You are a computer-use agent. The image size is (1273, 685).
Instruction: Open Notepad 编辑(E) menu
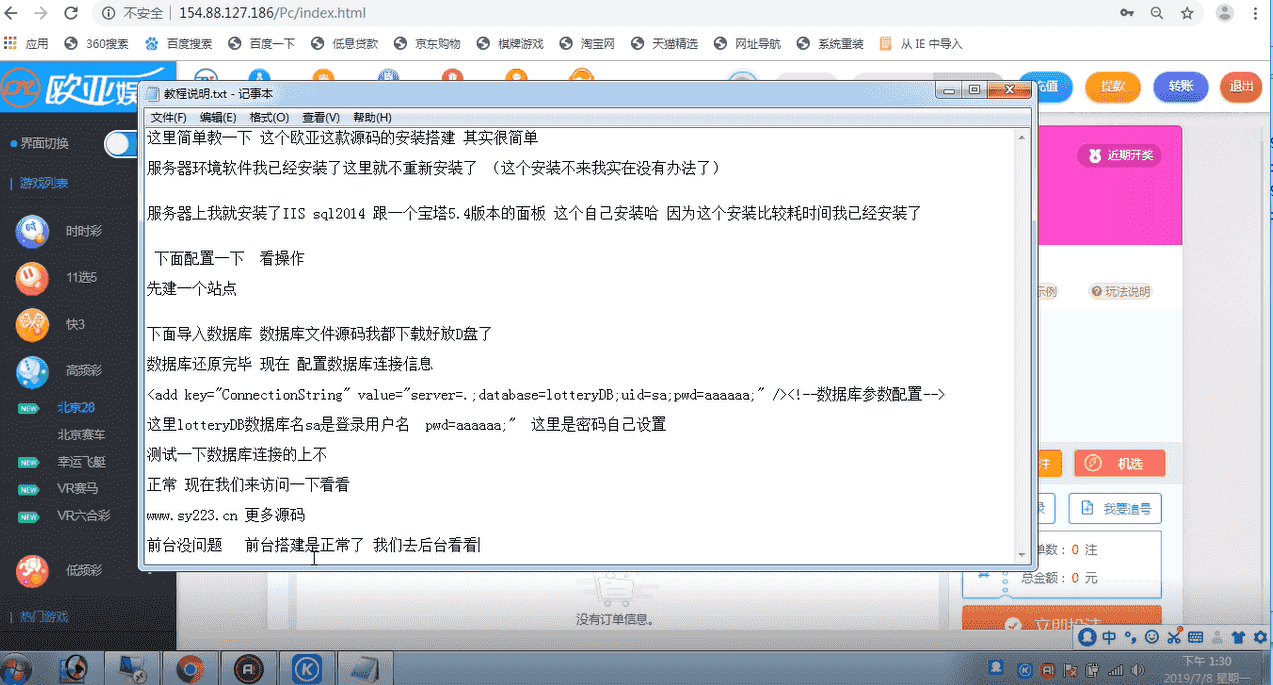tap(218, 117)
